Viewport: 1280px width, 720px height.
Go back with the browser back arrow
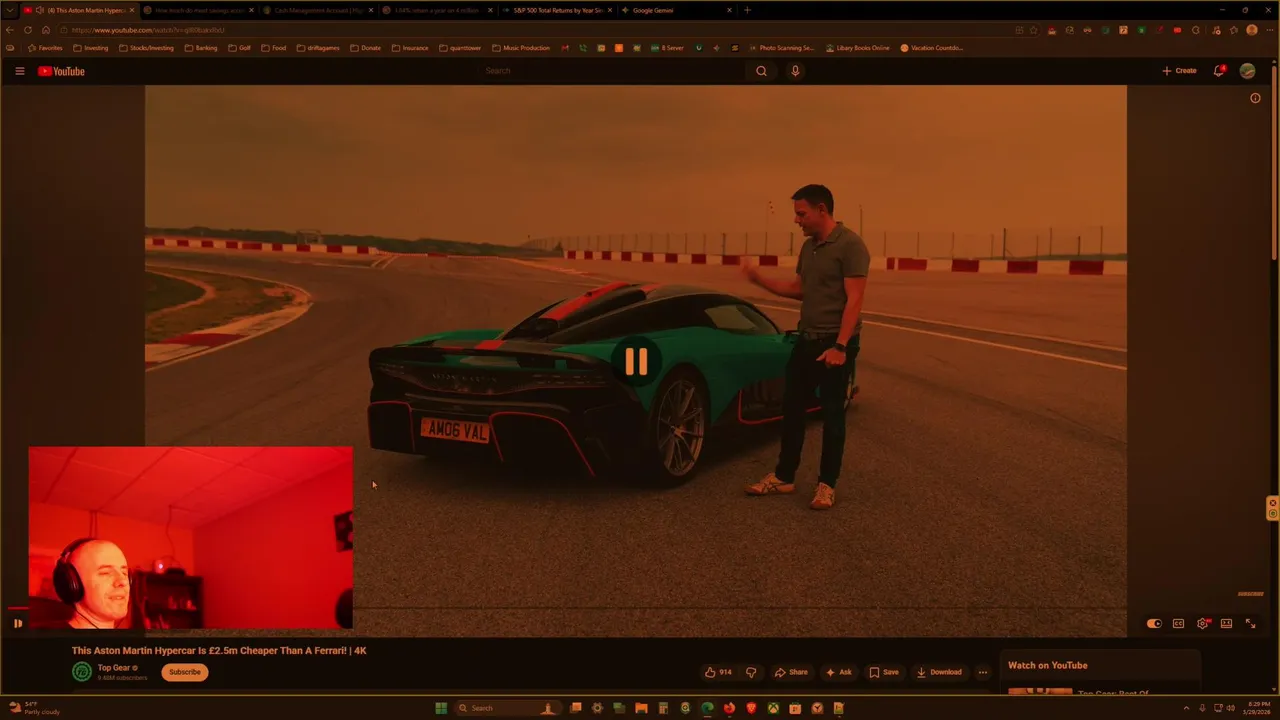tap(10, 30)
